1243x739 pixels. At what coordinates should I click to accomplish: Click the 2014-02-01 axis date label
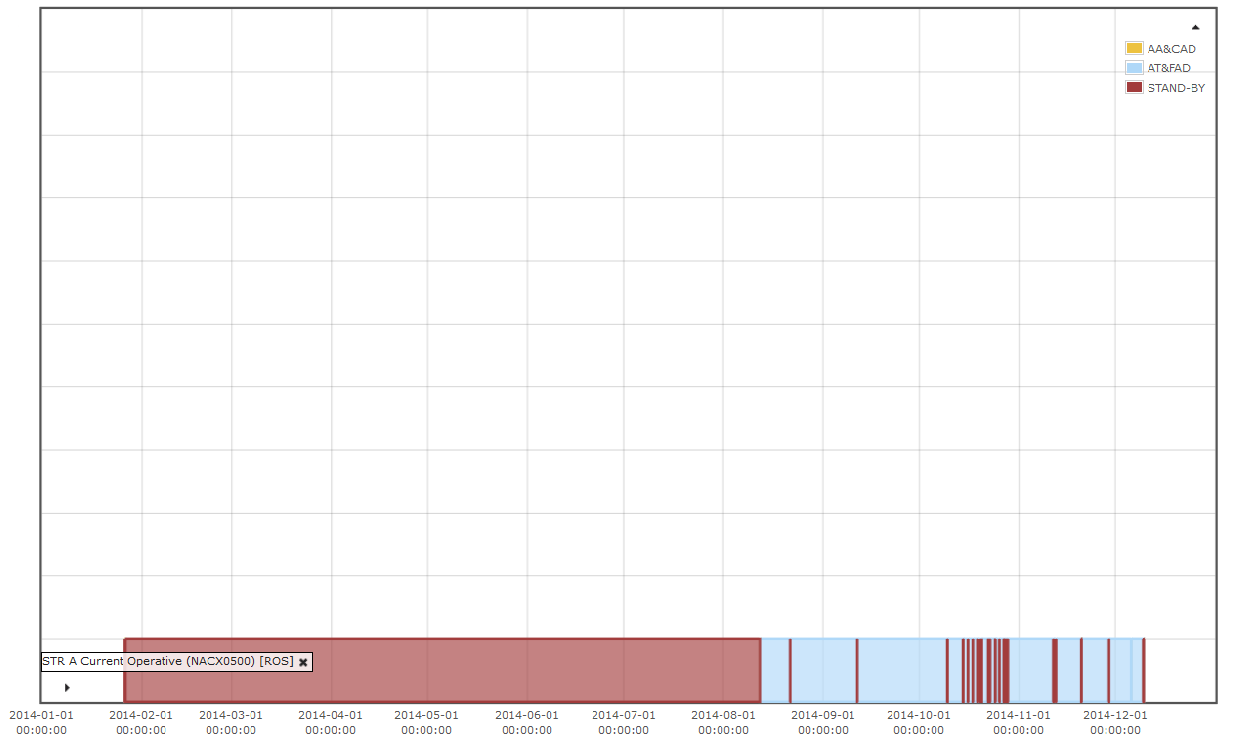(141, 722)
